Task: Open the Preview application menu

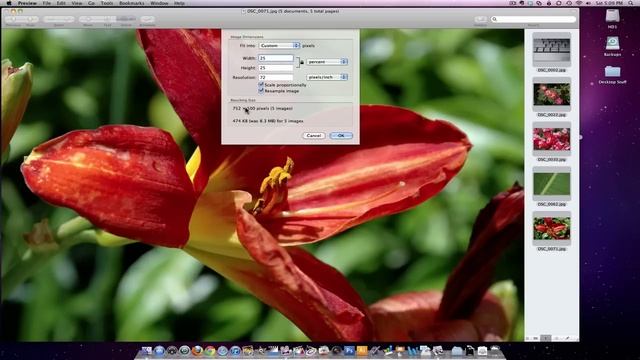Action: (27, 3)
